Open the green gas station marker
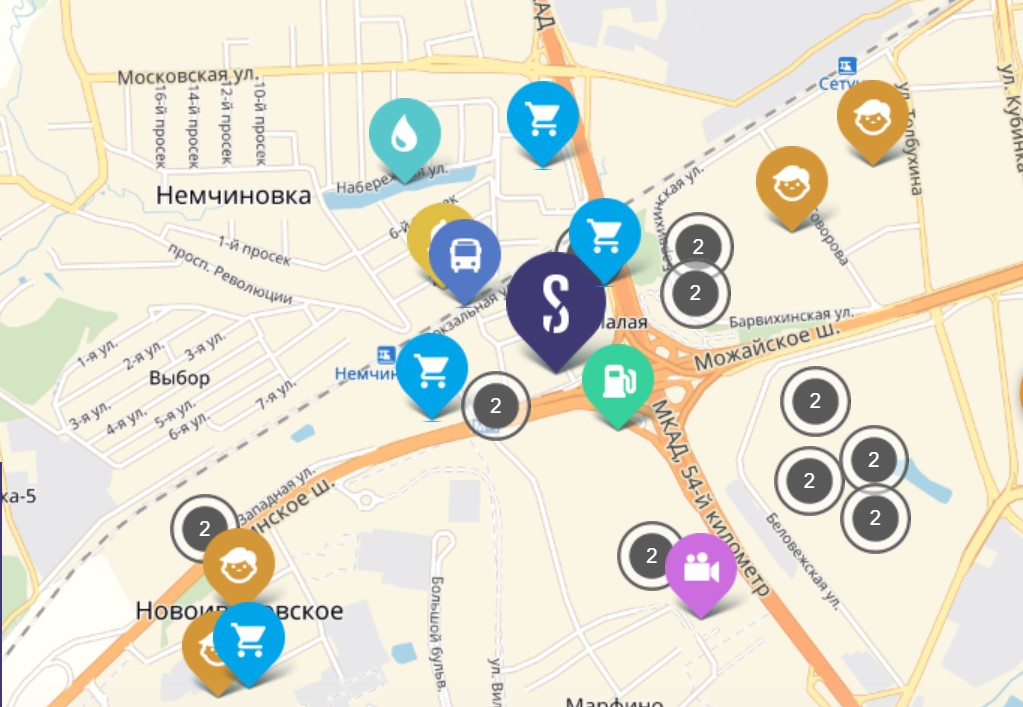 (x=617, y=384)
